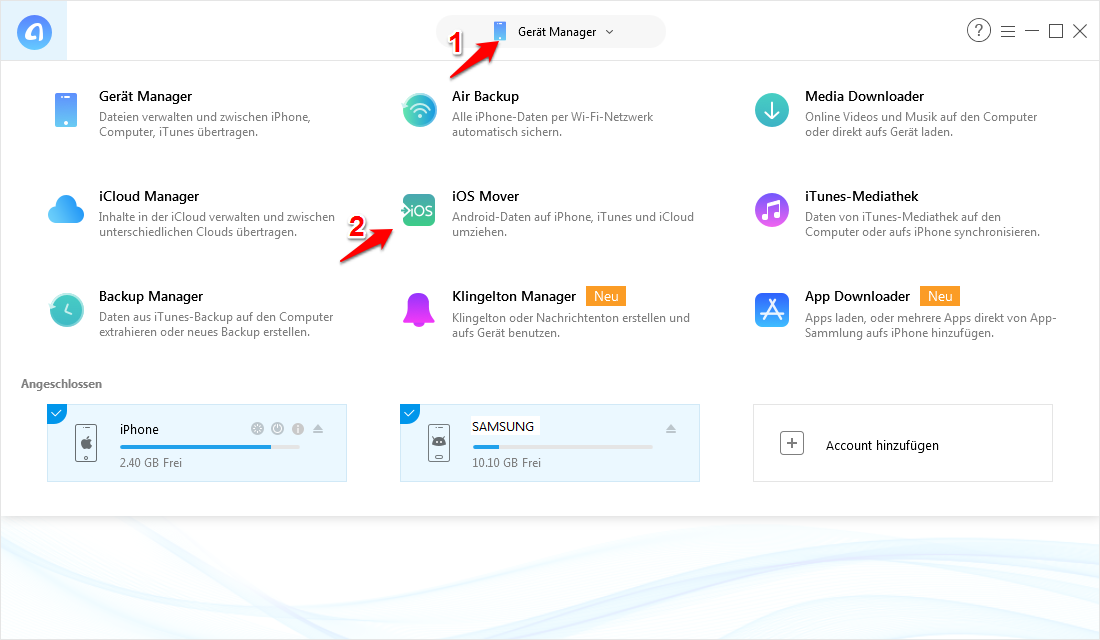
Task: Open Backup Manager feature
Action: click(151, 296)
